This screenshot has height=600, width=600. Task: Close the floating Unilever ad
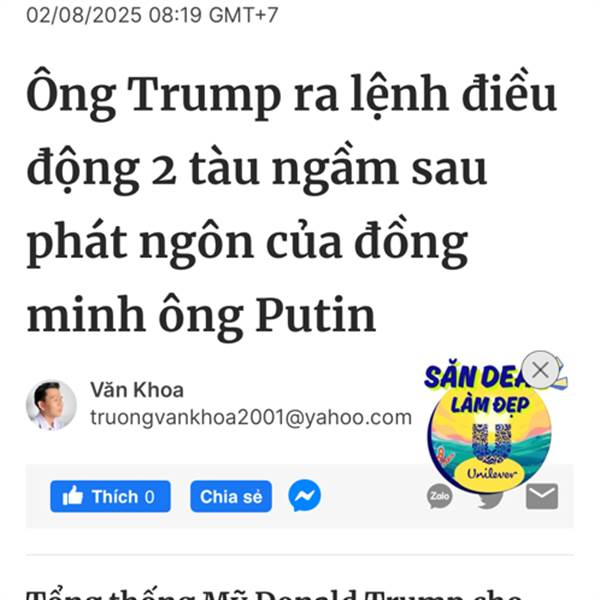540,370
